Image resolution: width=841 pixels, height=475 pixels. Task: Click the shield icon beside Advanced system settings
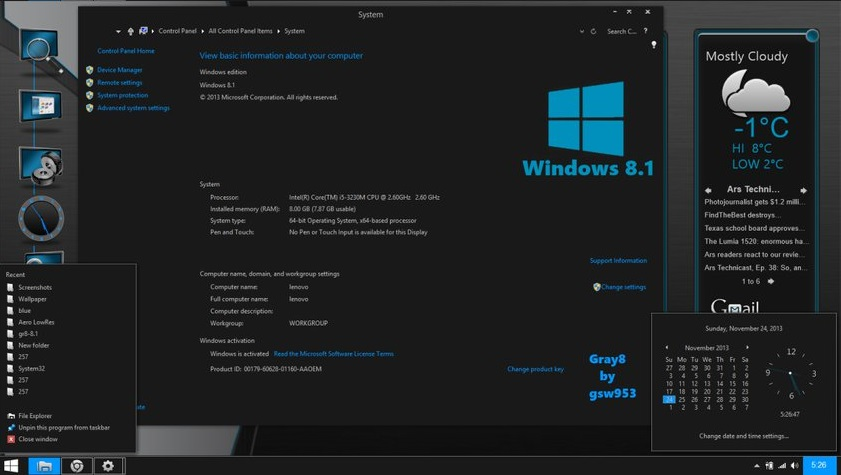pyautogui.click(x=90, y=108)
